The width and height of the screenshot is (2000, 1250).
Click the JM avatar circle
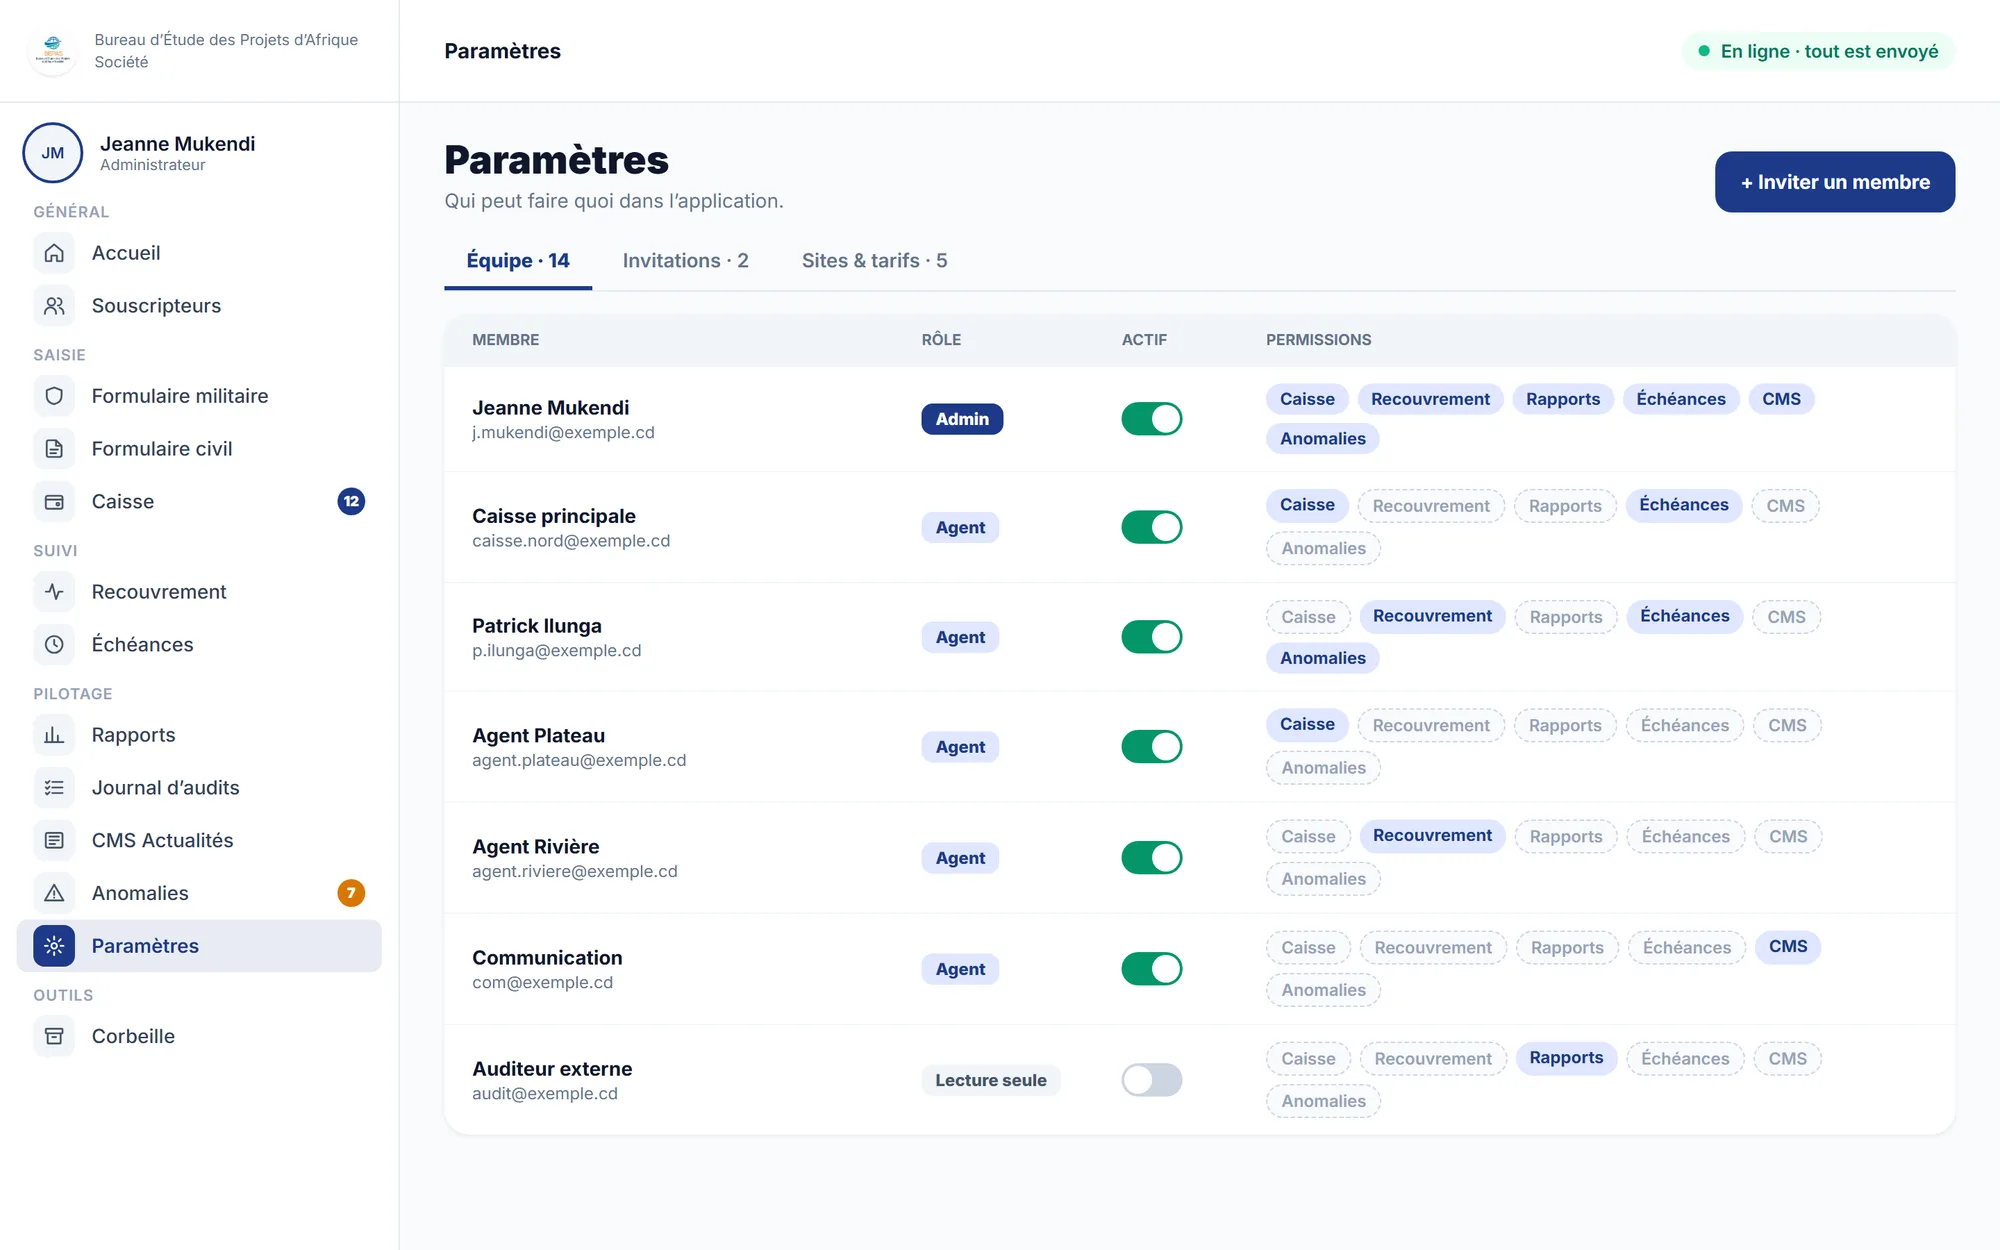point(53,153)
